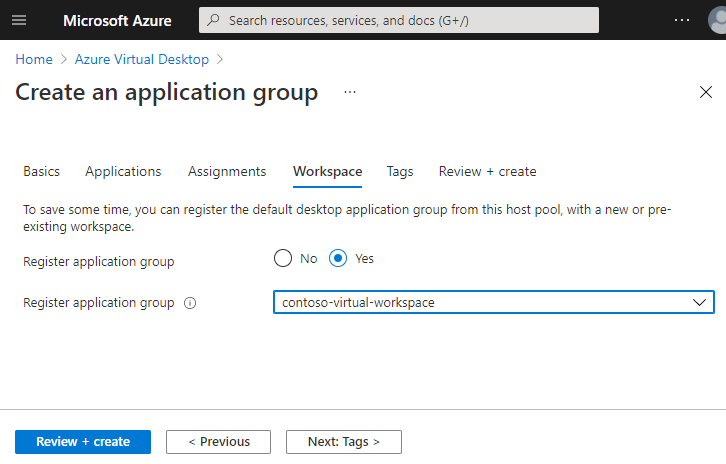Show info tooltip for Register application group
Viewport: 726px width, 464px height.
click(x=190, y=303)
